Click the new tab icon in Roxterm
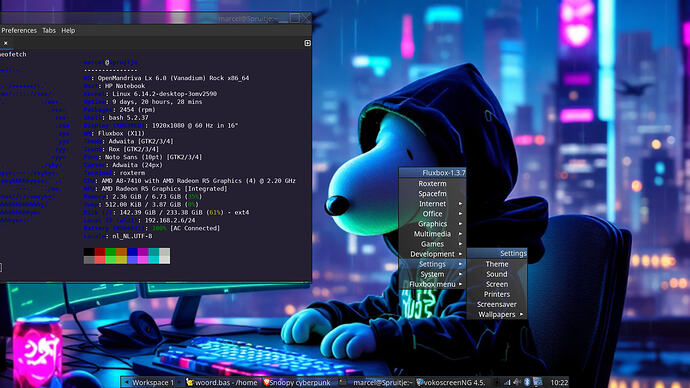 click(307, 43)
